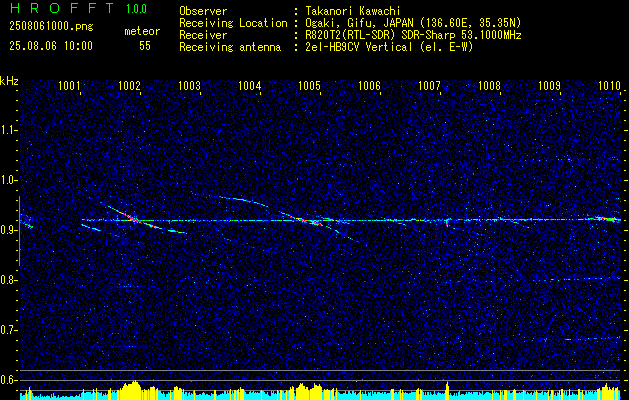
Task: Click the 0.9 kHz frequency label
Action: 7,230
